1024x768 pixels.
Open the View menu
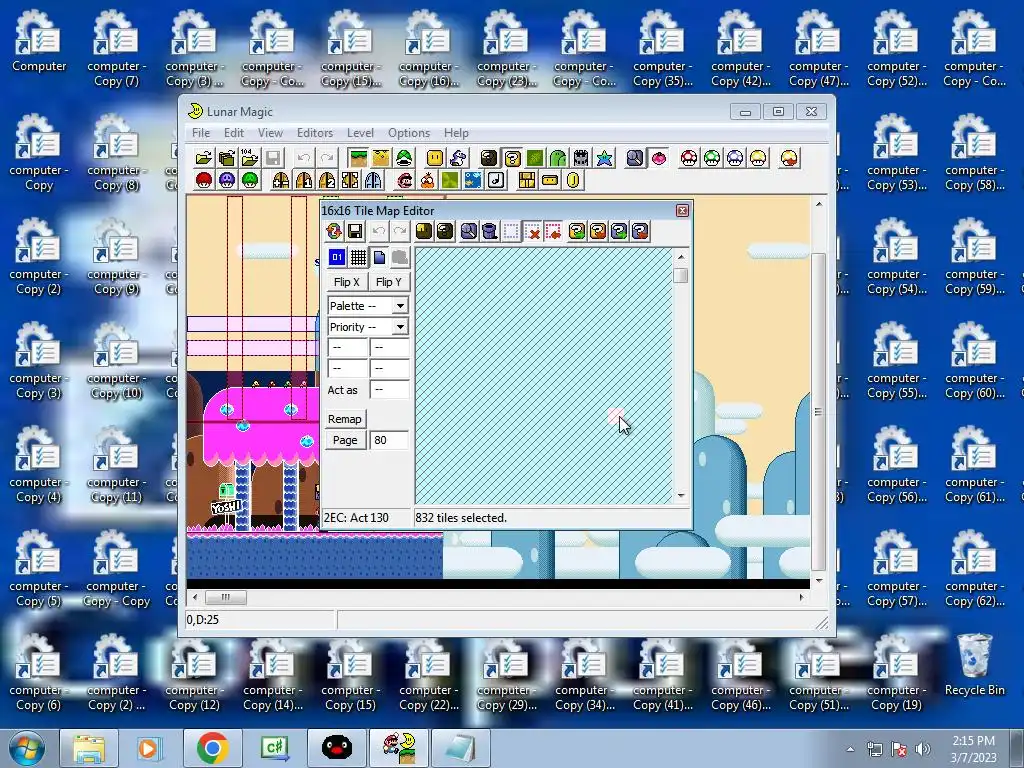270,133
